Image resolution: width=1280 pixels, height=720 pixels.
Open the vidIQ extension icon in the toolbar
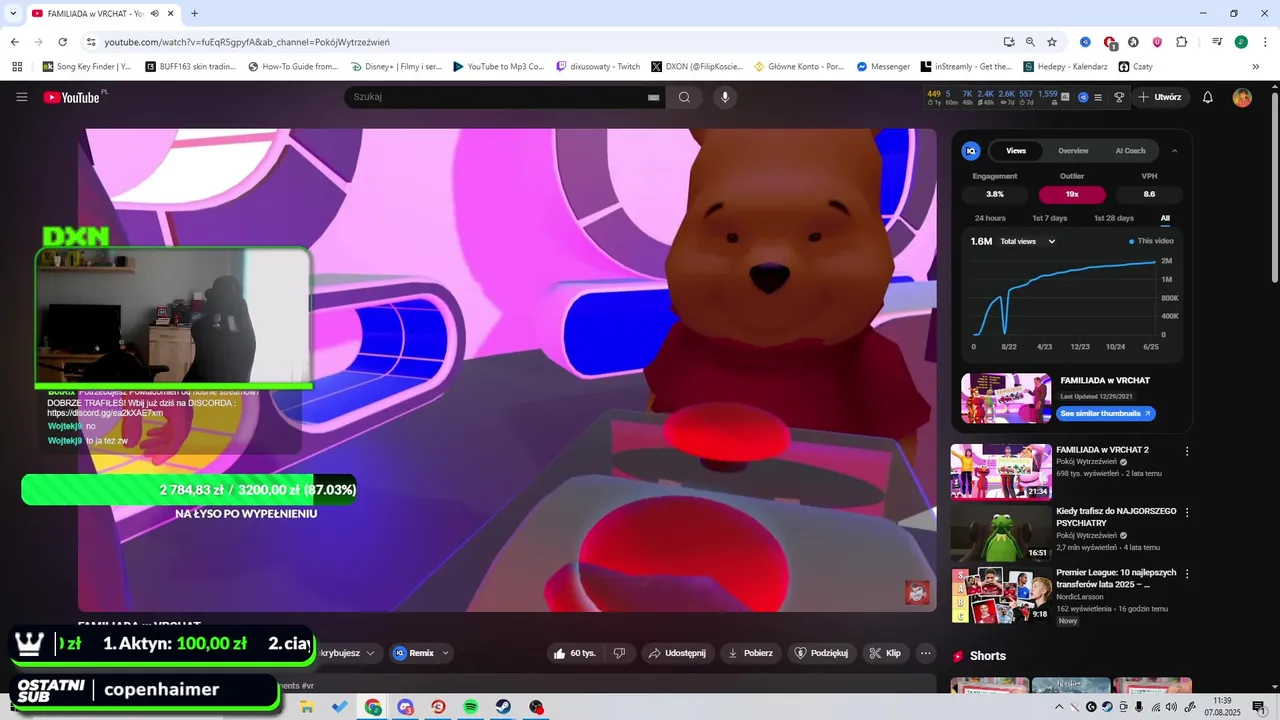pyautogui.click(x=1085, y=42)
